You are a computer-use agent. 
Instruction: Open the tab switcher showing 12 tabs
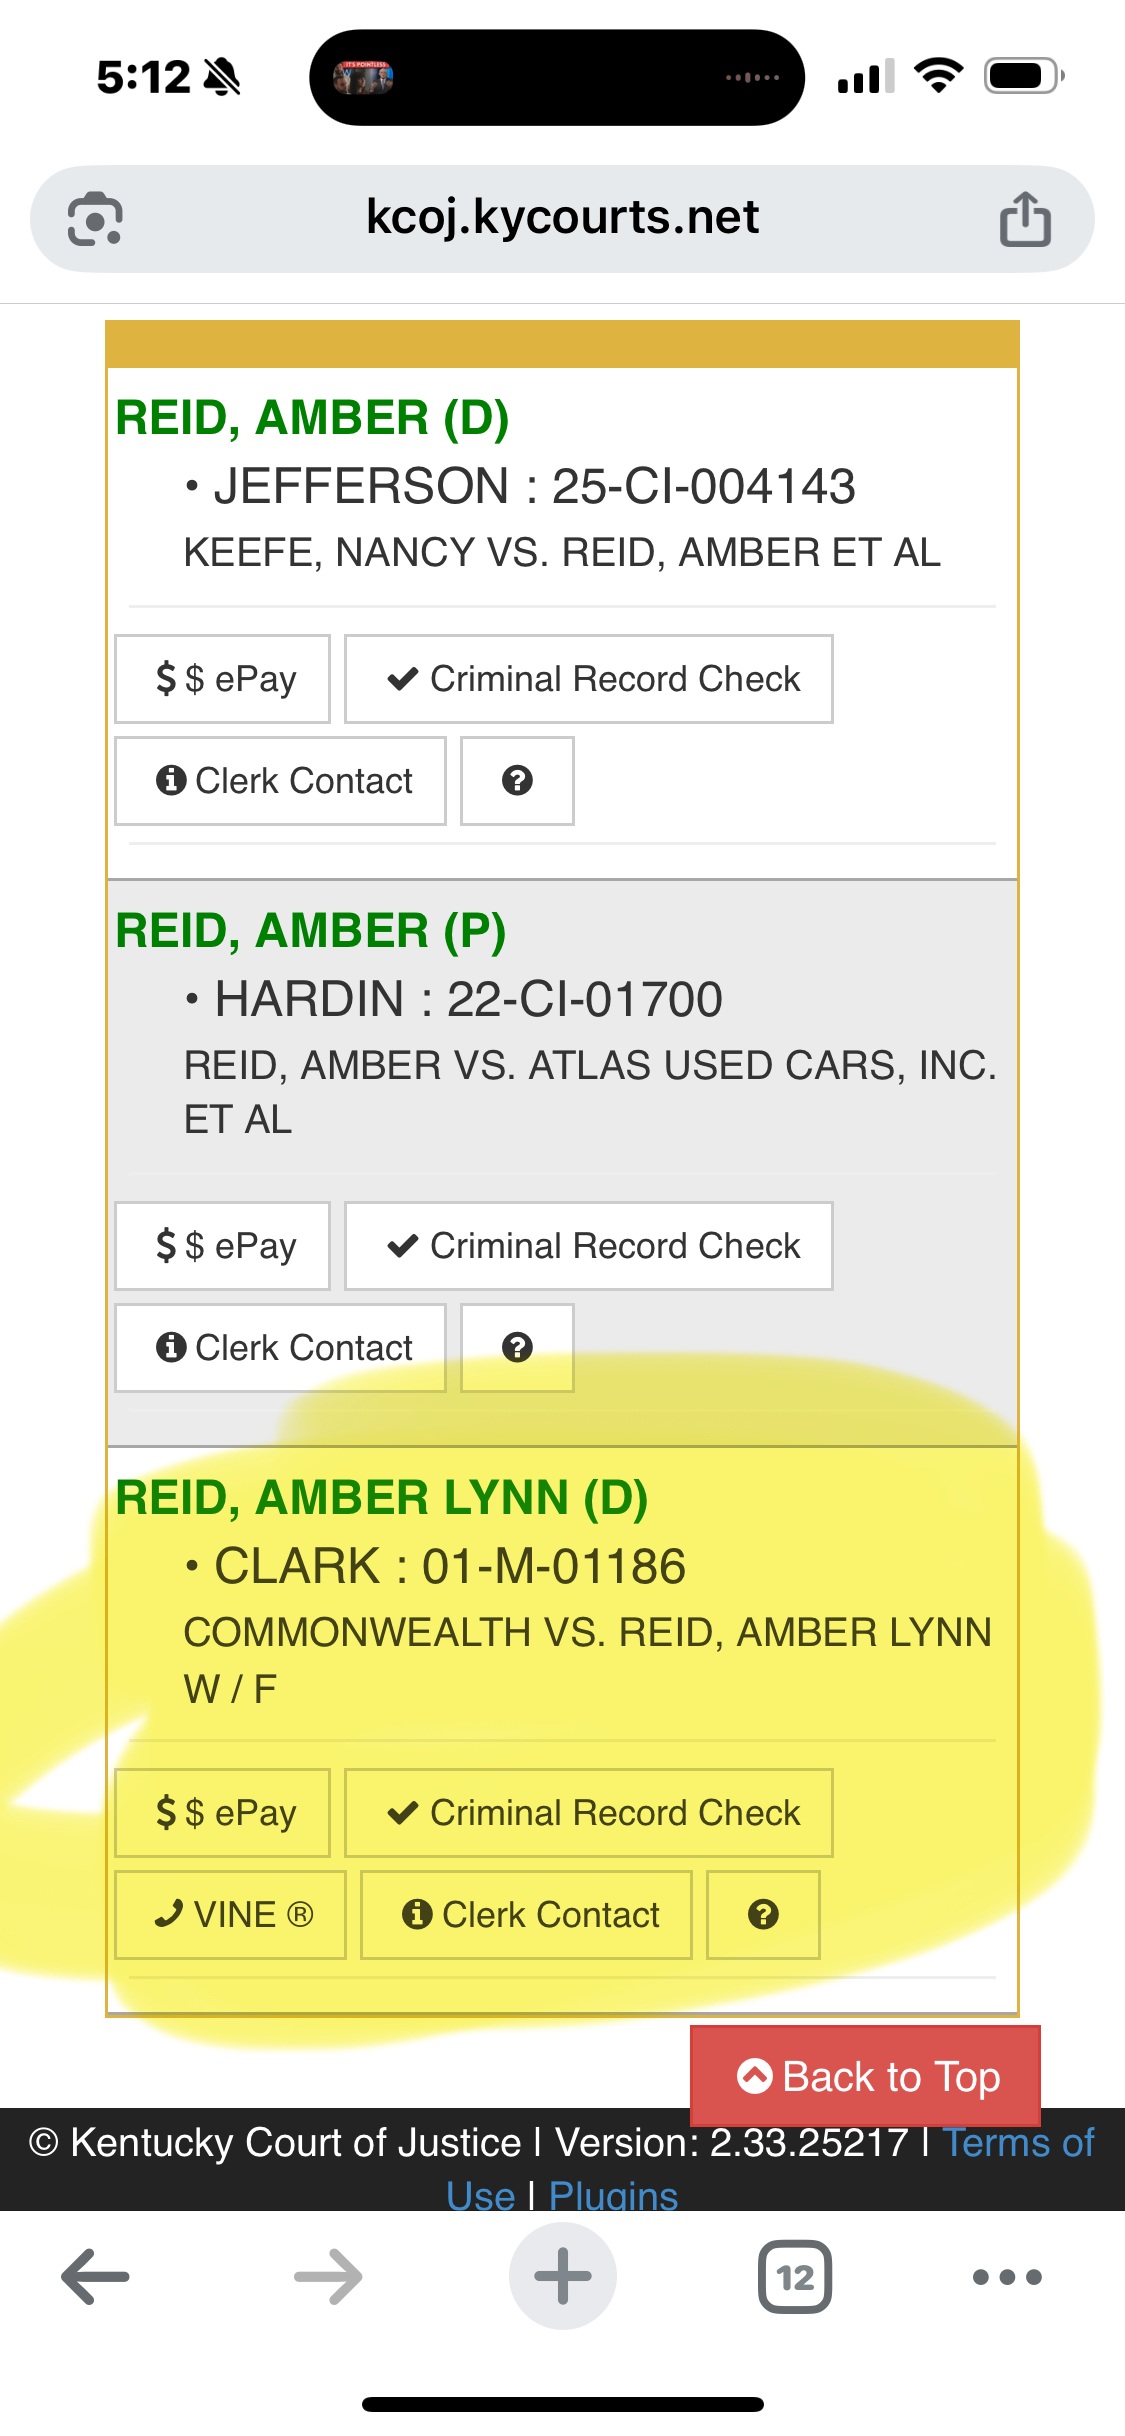(x=795, y=2277)
